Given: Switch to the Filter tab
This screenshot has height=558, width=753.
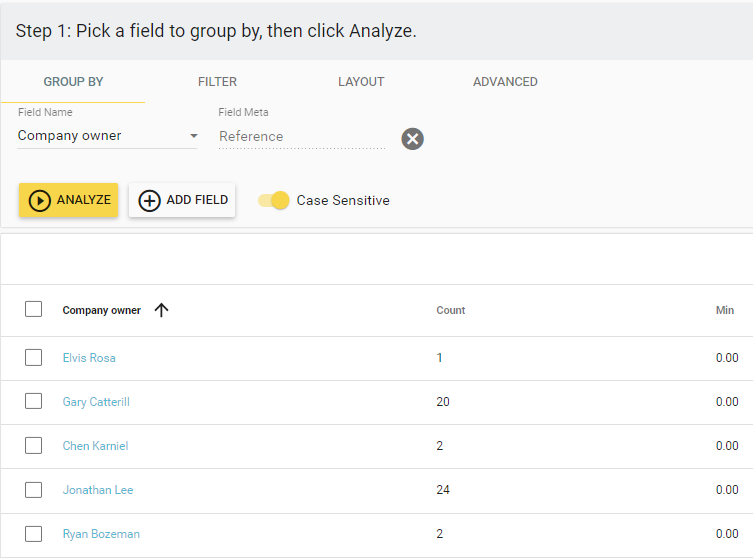Looking at the screenshot, I should pyautogui.click(x=217, y=82).
